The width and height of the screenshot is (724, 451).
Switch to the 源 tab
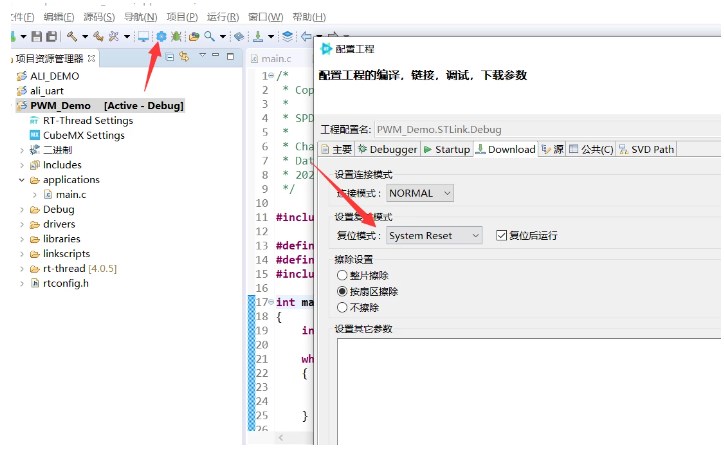pyautogui.click(x=553, y=149)
